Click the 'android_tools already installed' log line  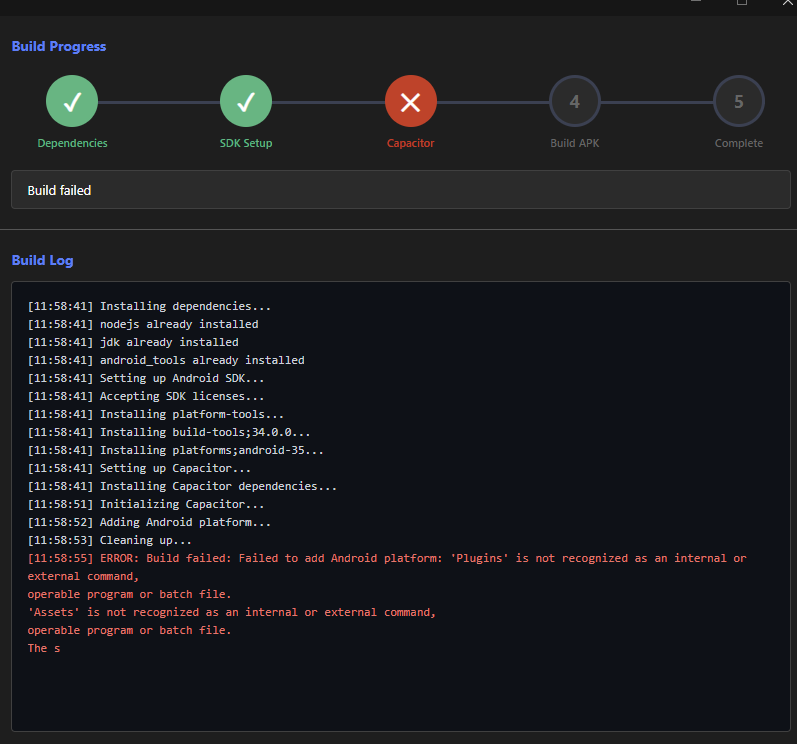(166, 360)
